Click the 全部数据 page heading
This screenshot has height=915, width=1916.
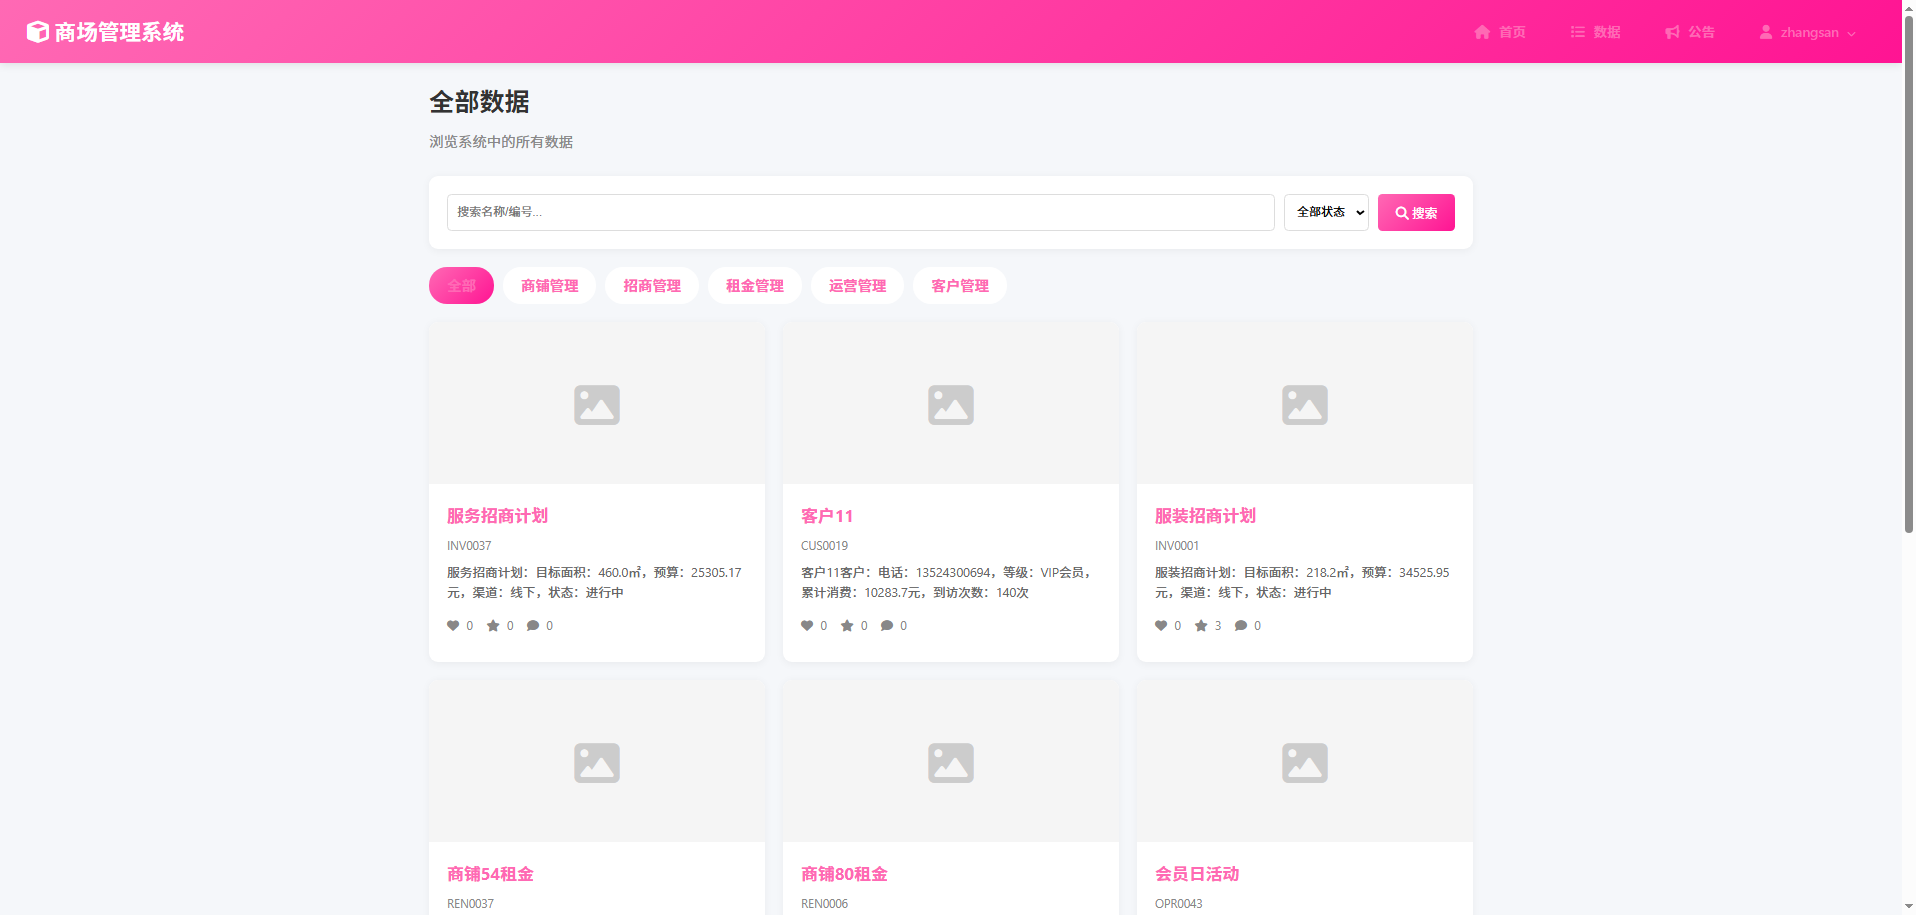pyautogui.click(x=479, y=102)
